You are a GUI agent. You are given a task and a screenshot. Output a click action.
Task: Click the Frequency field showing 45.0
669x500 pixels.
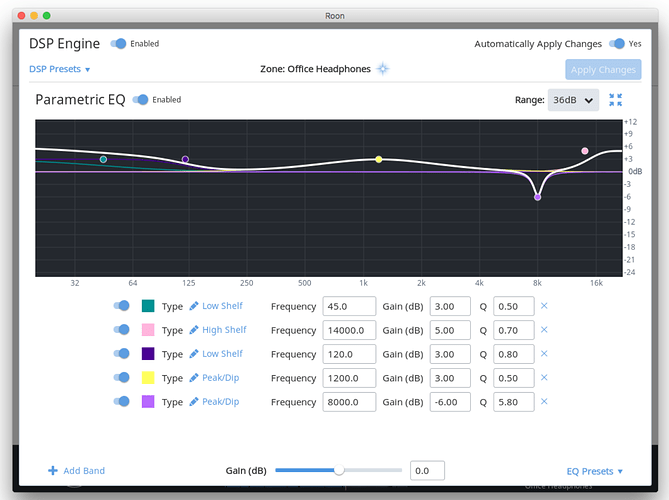[349, 306]
